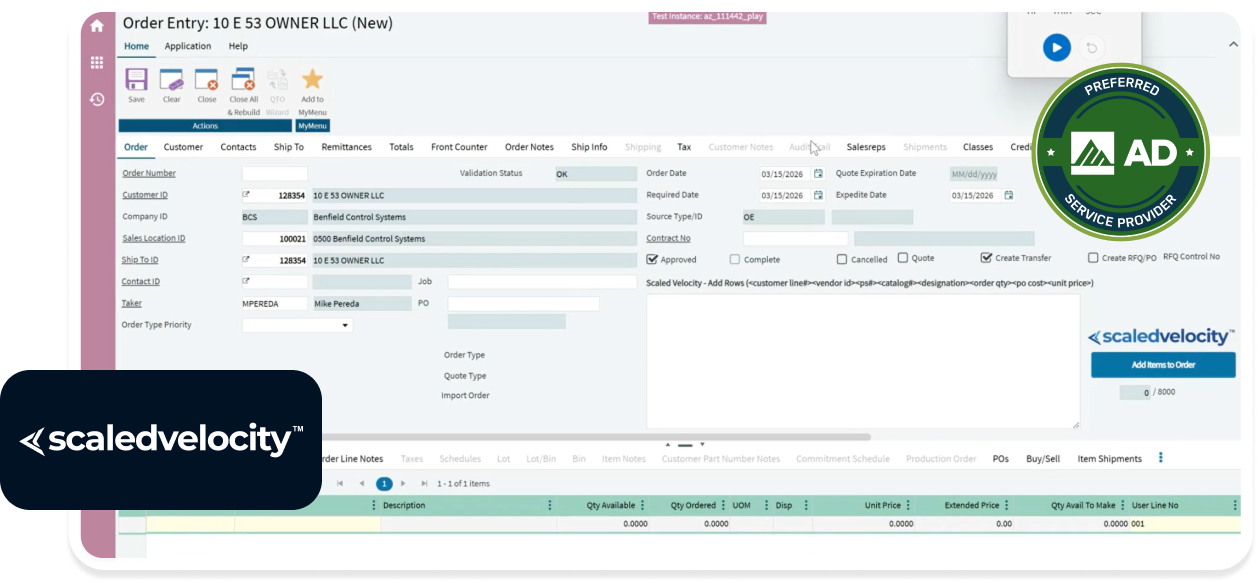Switch to the Front Counter tab
The height and width of the screenshot is (583, 1258).
[459, 147]
